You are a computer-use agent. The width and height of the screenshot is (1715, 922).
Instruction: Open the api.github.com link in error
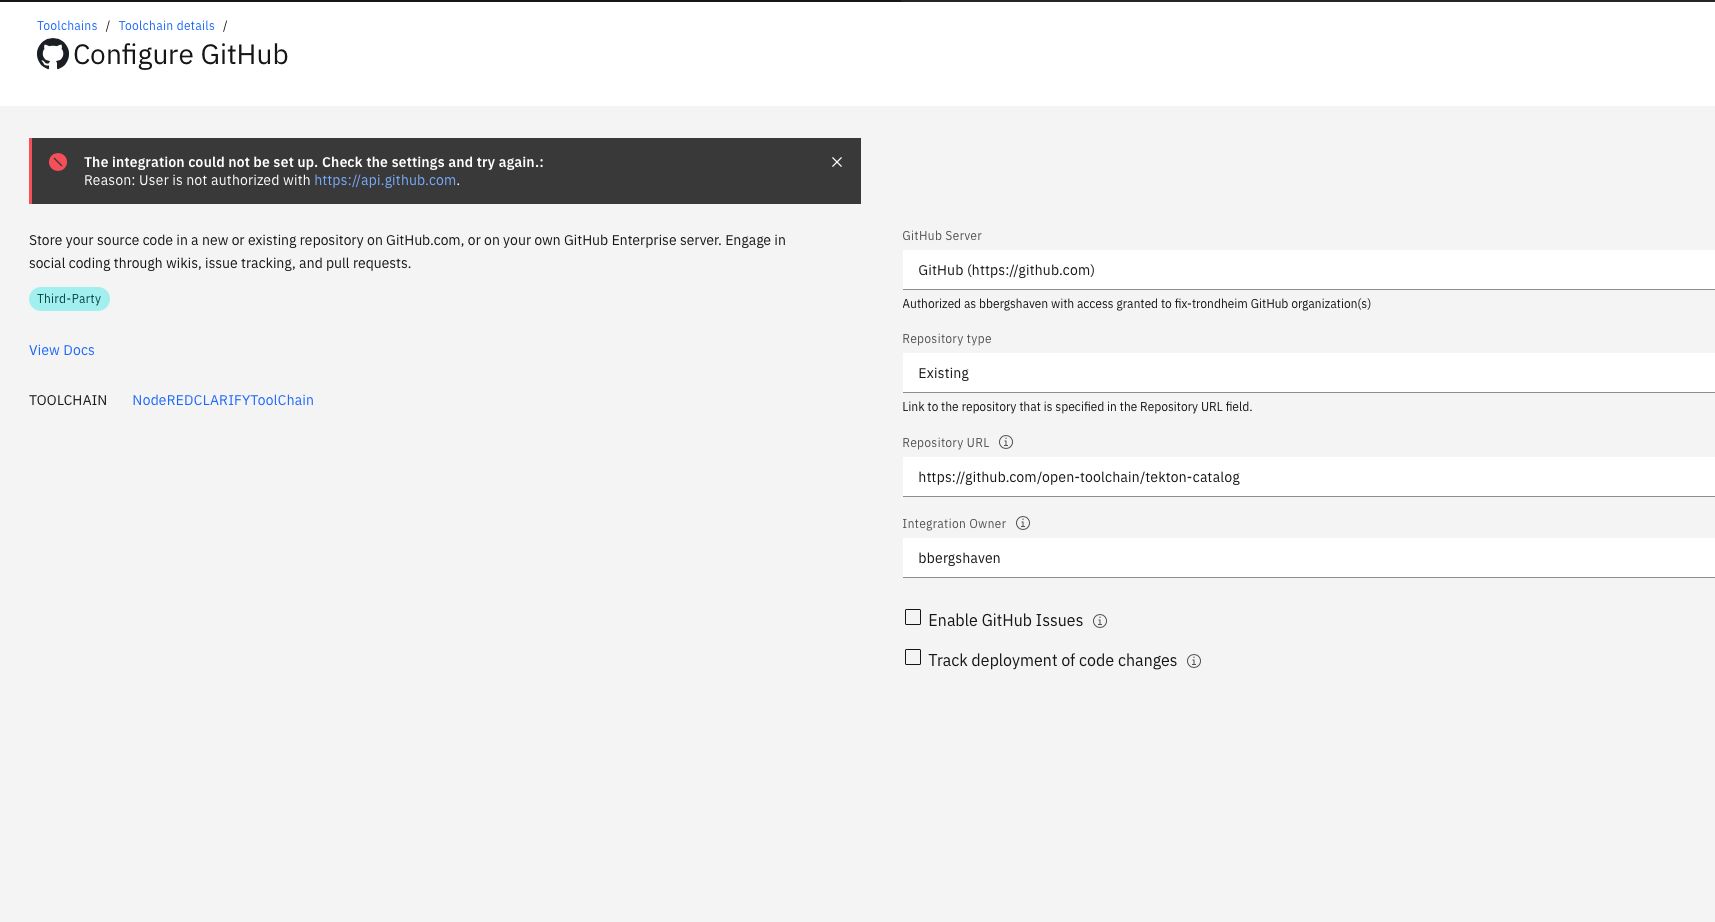(x=385, y=180)
